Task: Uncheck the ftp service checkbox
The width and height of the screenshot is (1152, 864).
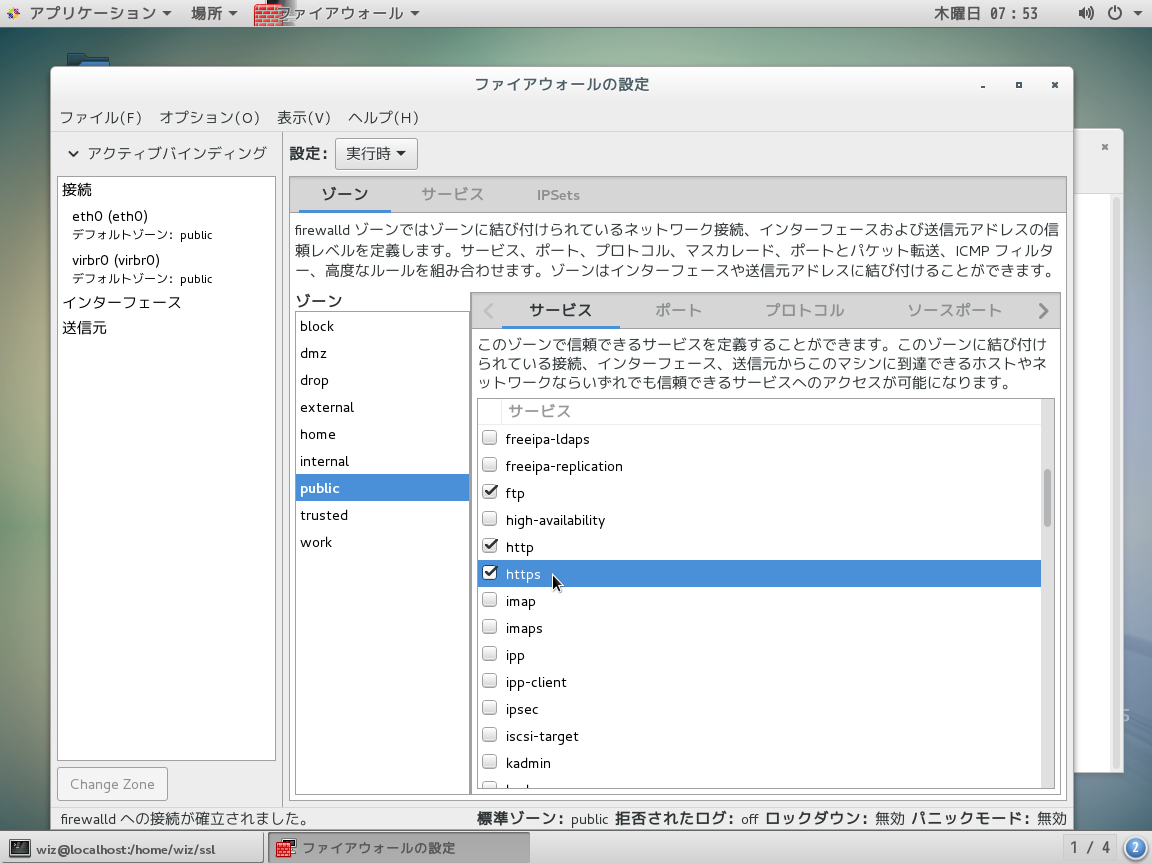Action: pos(489,492)
